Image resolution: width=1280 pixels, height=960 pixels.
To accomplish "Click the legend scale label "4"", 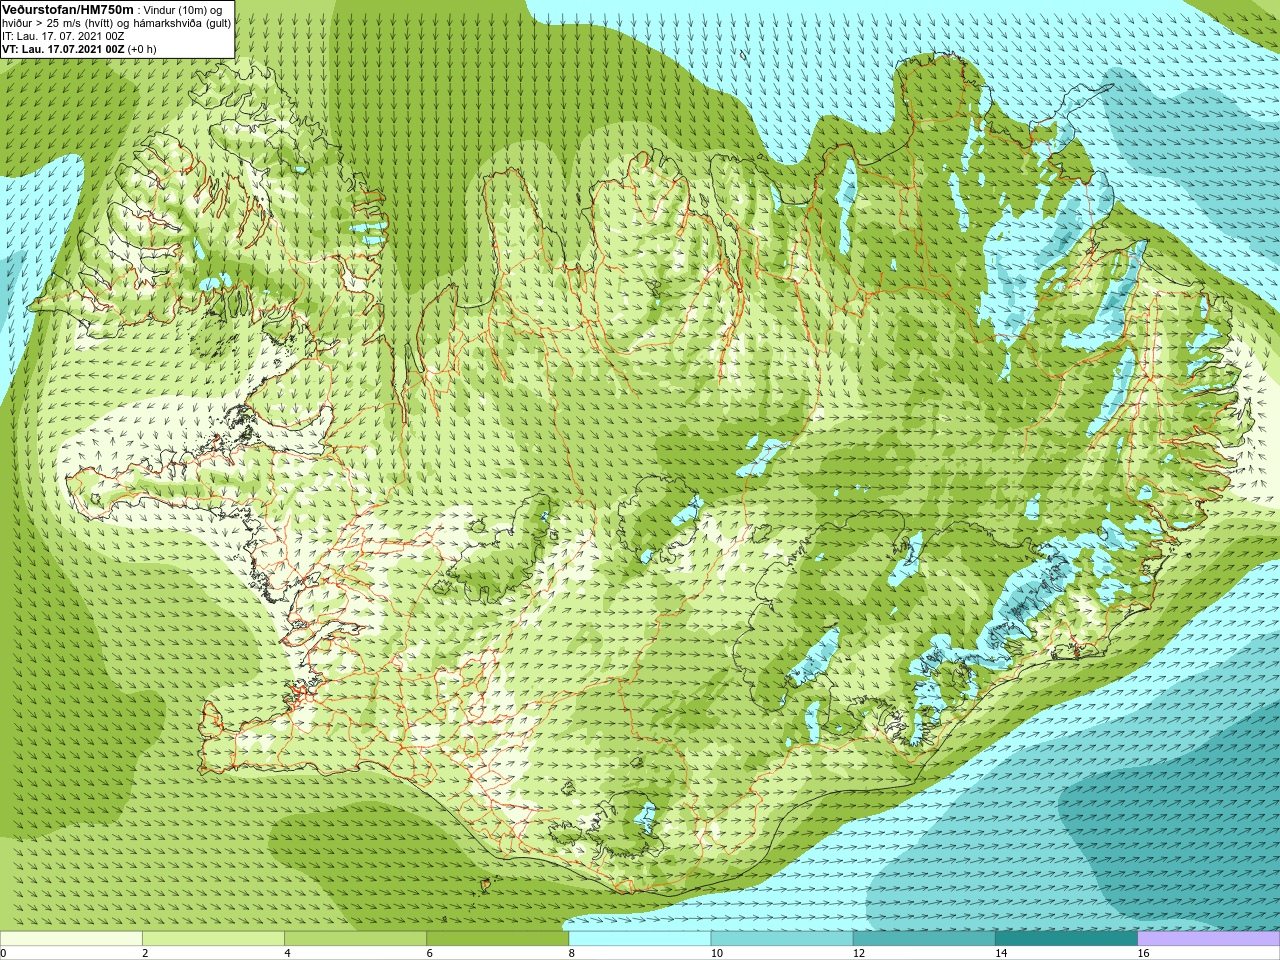I will point(287,953).
